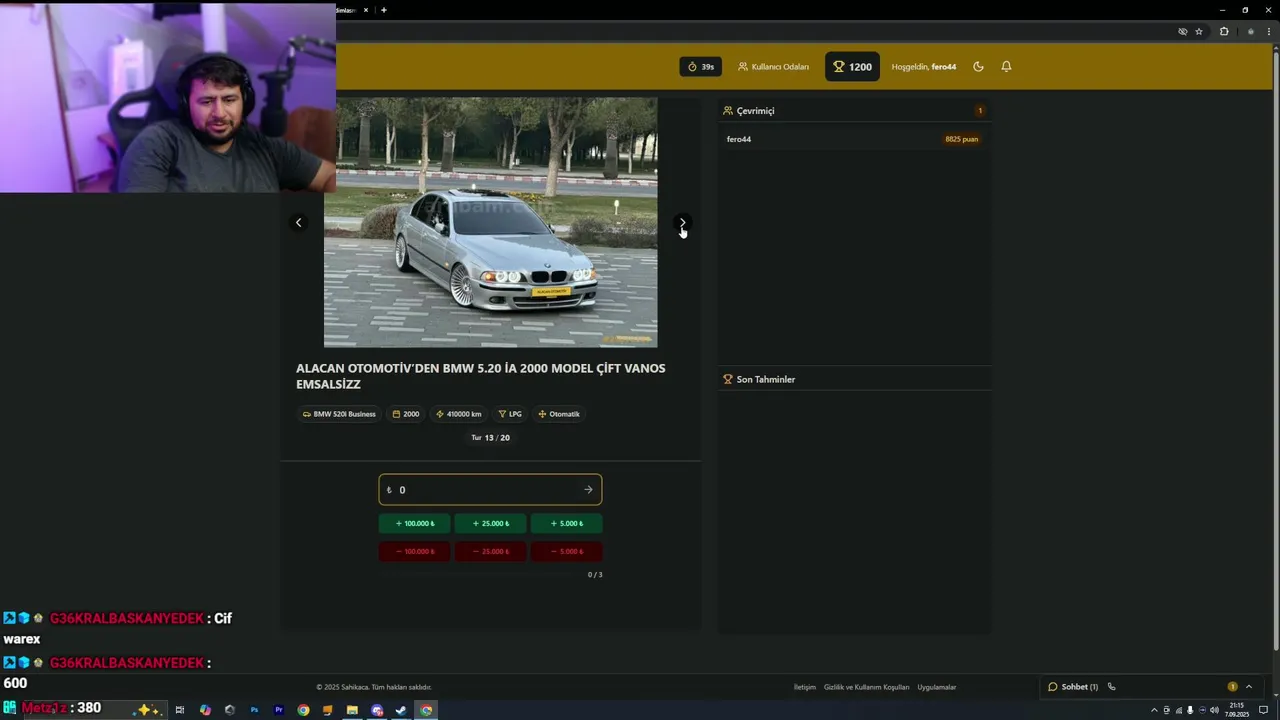This screenshot has height=720, width=1280.
Task: Add 100.000 ₺ to the guess
Action: point(414,523)
